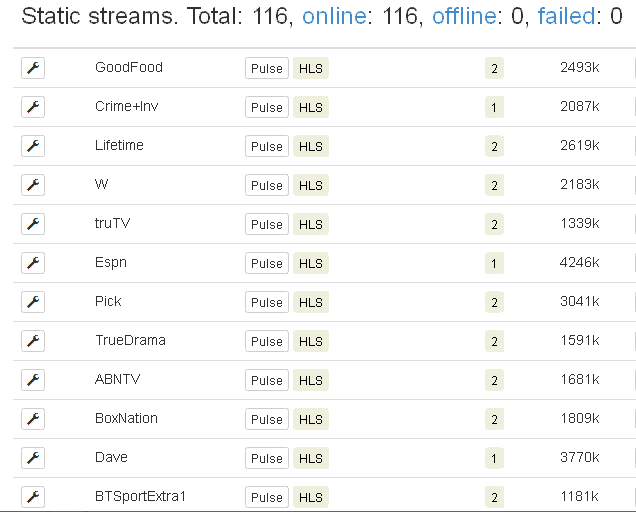The image size is (636, 512).
Task: Click the 1339k bitrate value
Action: pyautogui.click(x=580, y=223)
